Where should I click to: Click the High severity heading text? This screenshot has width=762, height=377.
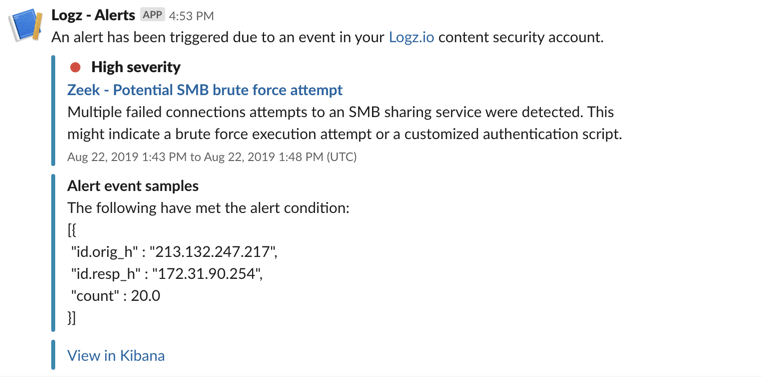pyautogui.click(x=136, y=67)
